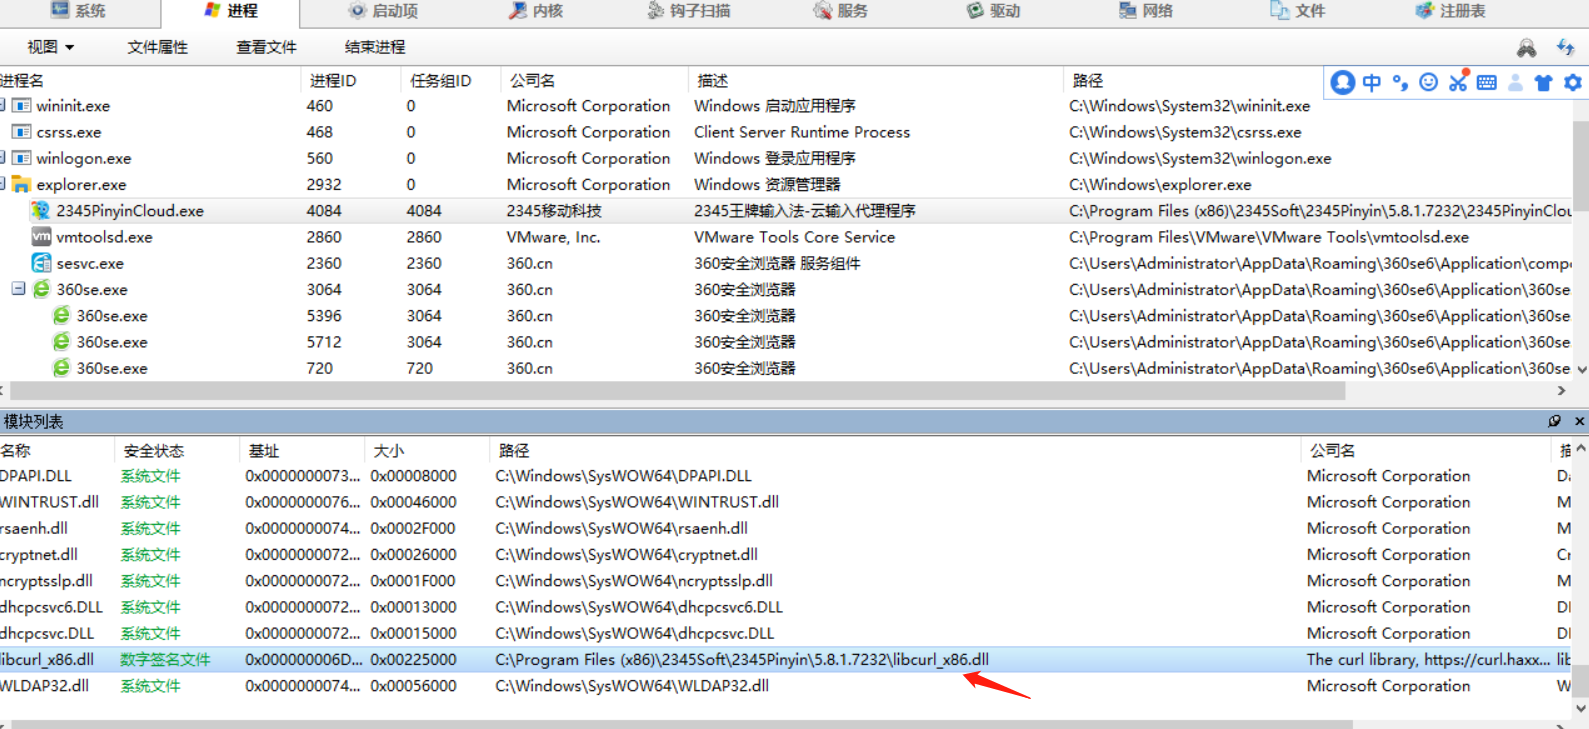Click the Client Server Runtime Process description
This screenshot has height=729, width=1589.
[802, 132]
